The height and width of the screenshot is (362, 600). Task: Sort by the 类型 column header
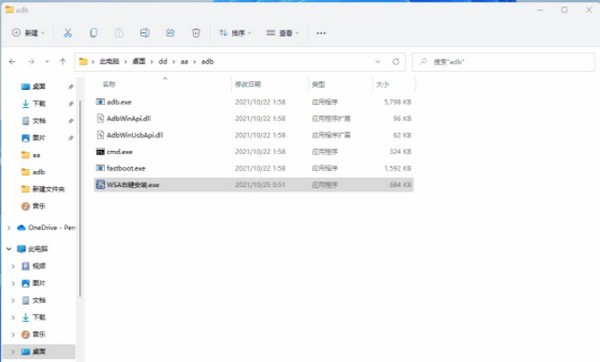click(318, 84)
